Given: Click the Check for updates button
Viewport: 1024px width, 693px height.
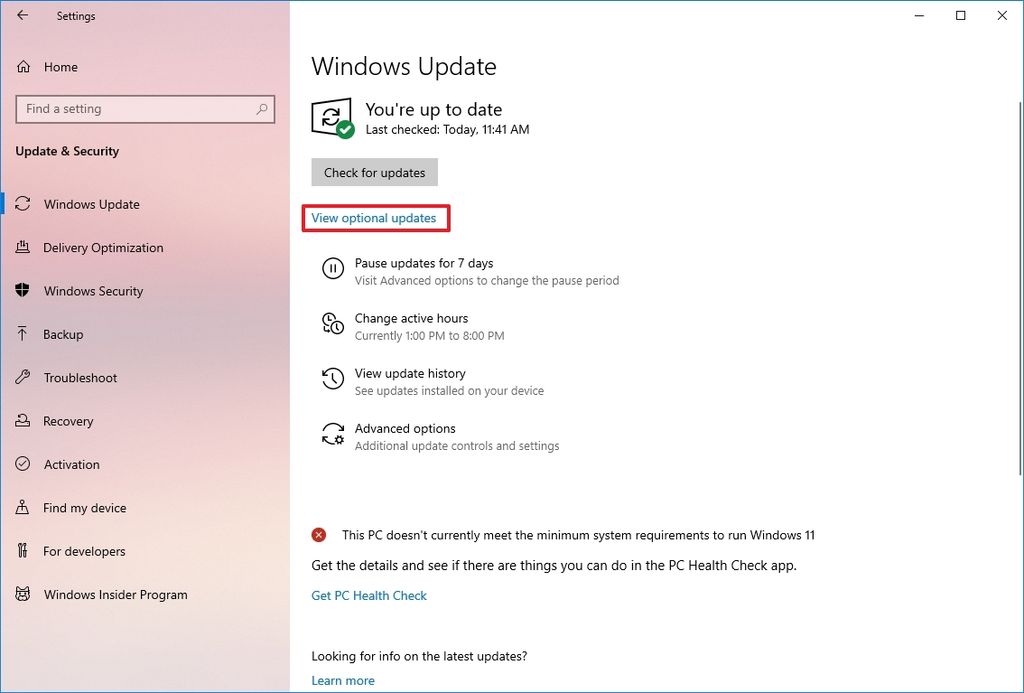Looking at the screenshot, I should tap(374, 172).
